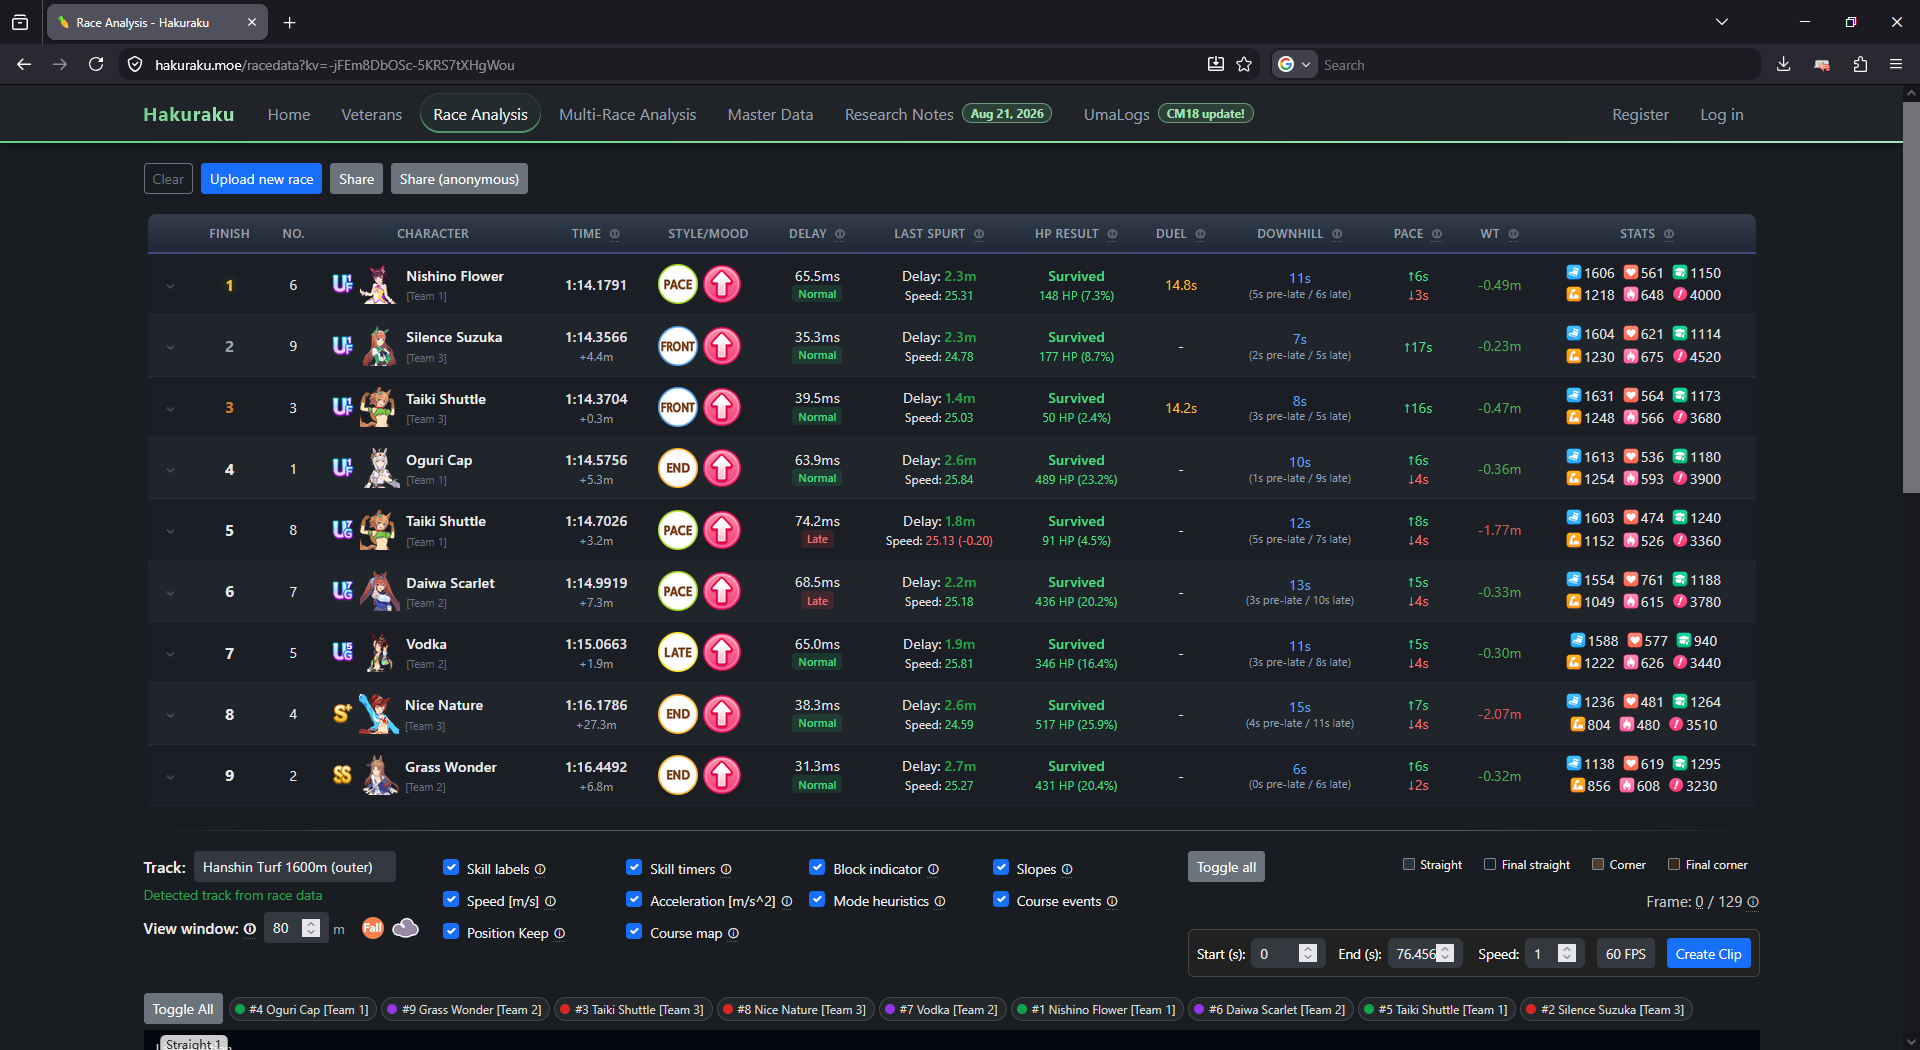Toggle the Course map checkbox
1920x1050 pixels.
[634, 932]
